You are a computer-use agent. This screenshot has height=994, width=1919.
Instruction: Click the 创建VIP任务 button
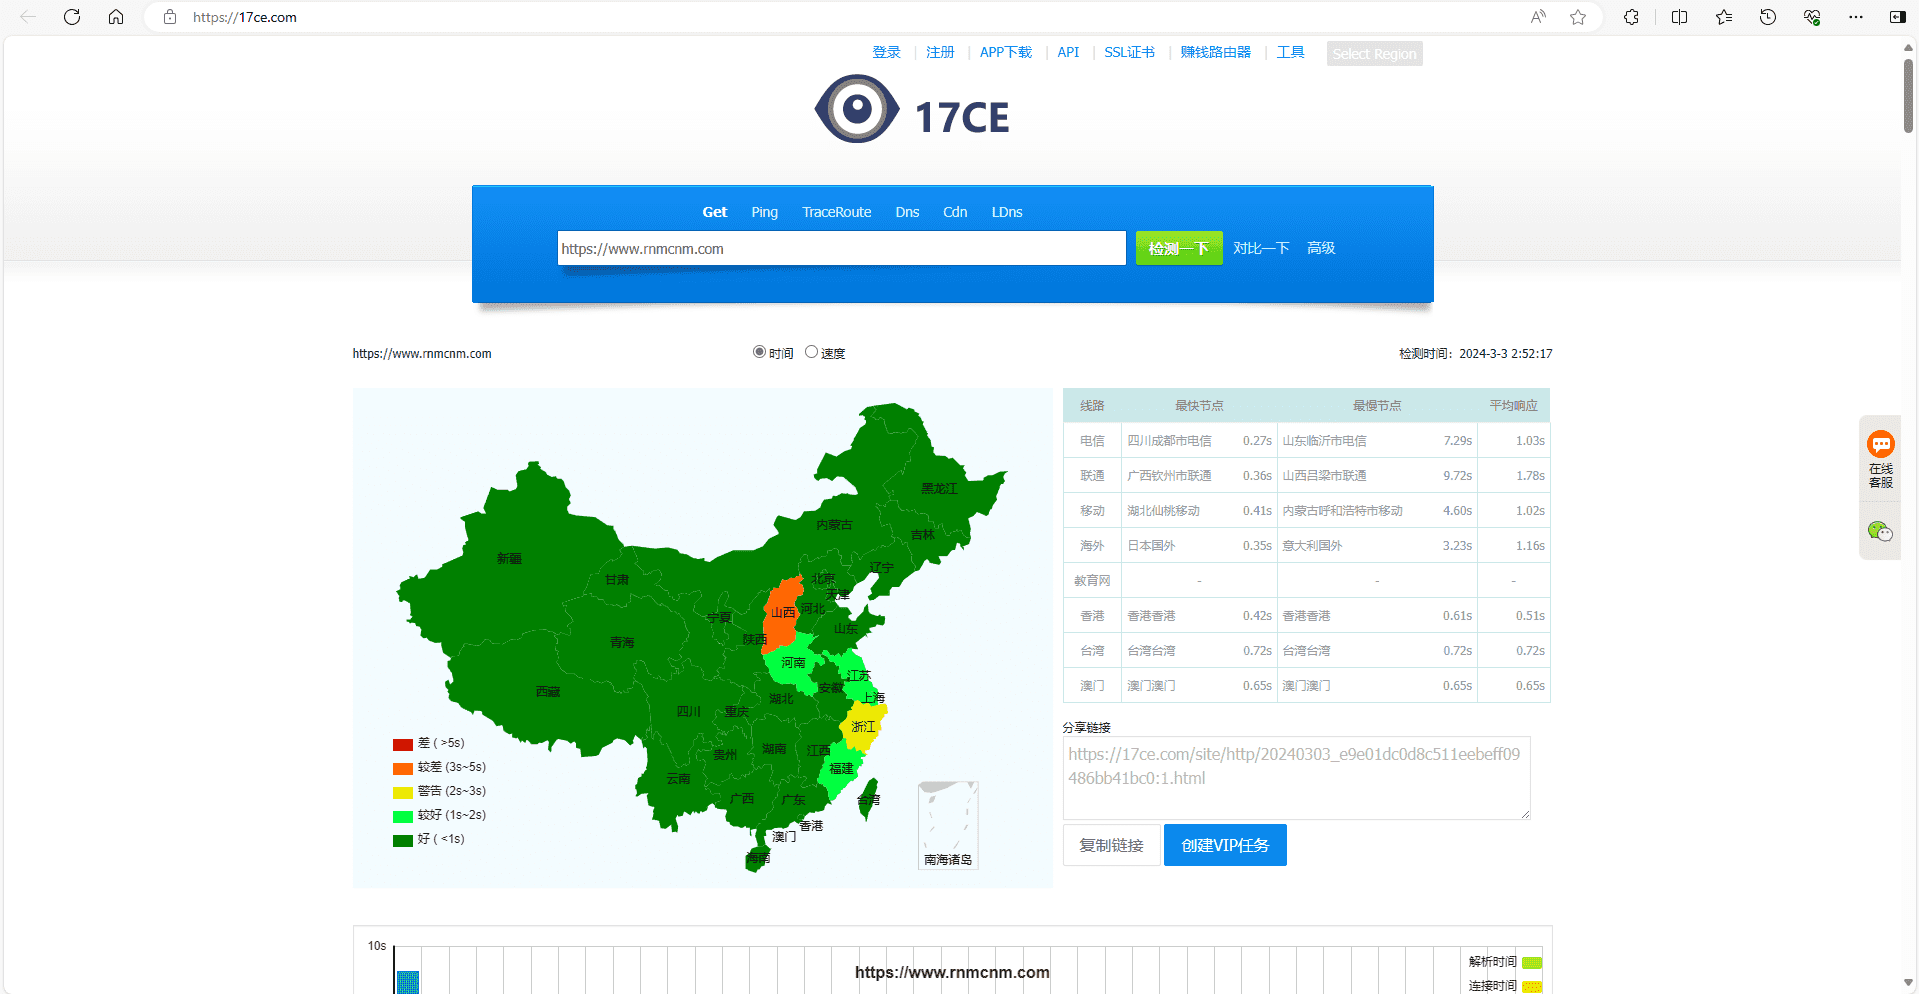[x=1224, y=845]
